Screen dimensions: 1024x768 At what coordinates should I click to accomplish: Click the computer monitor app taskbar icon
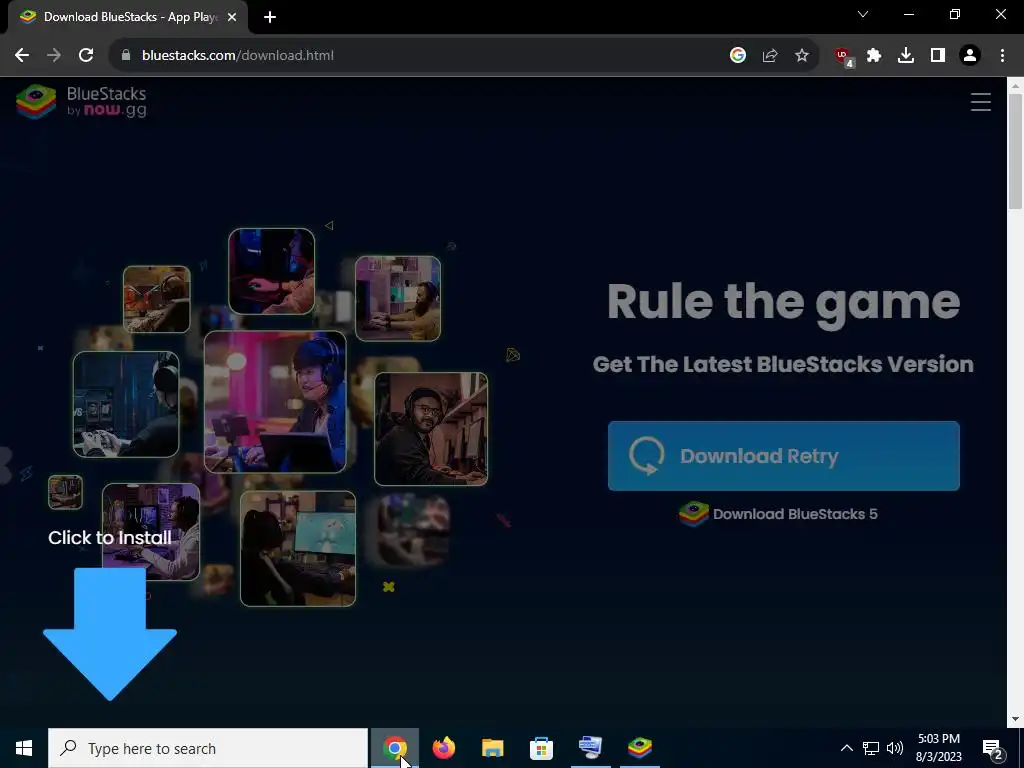tap(590, 748)
